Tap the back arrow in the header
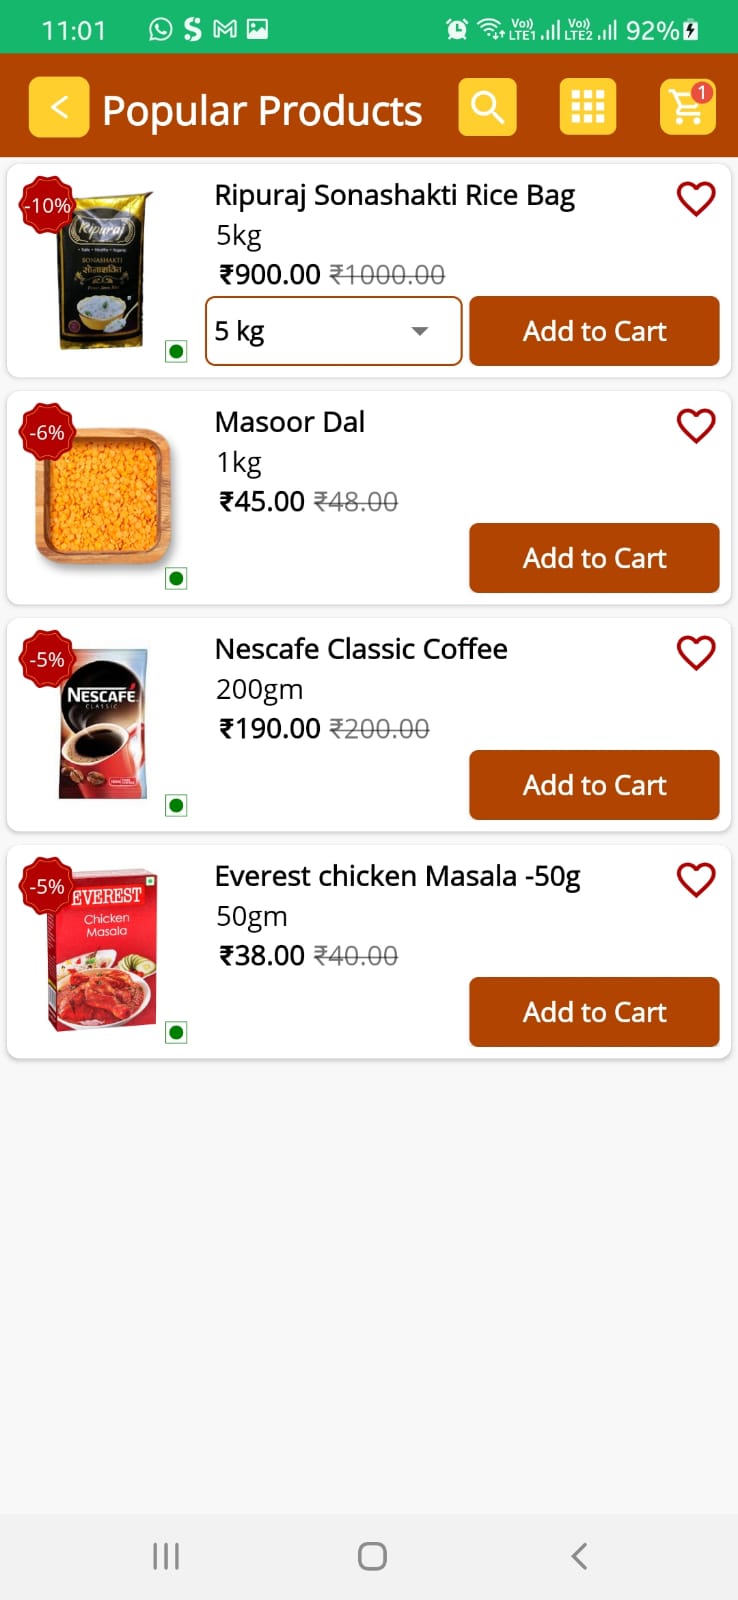Screen dimensions: 738x1600 (x=59, y=107)
